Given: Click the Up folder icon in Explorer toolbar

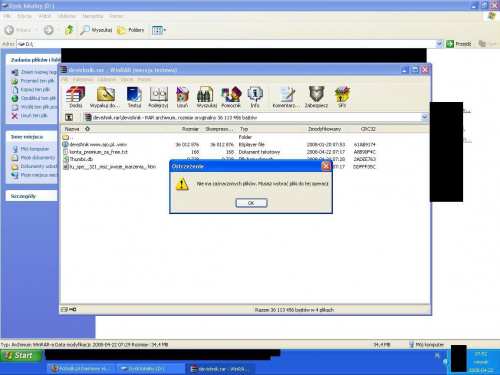Looking at the screenshot, I should tap(69, 30).
